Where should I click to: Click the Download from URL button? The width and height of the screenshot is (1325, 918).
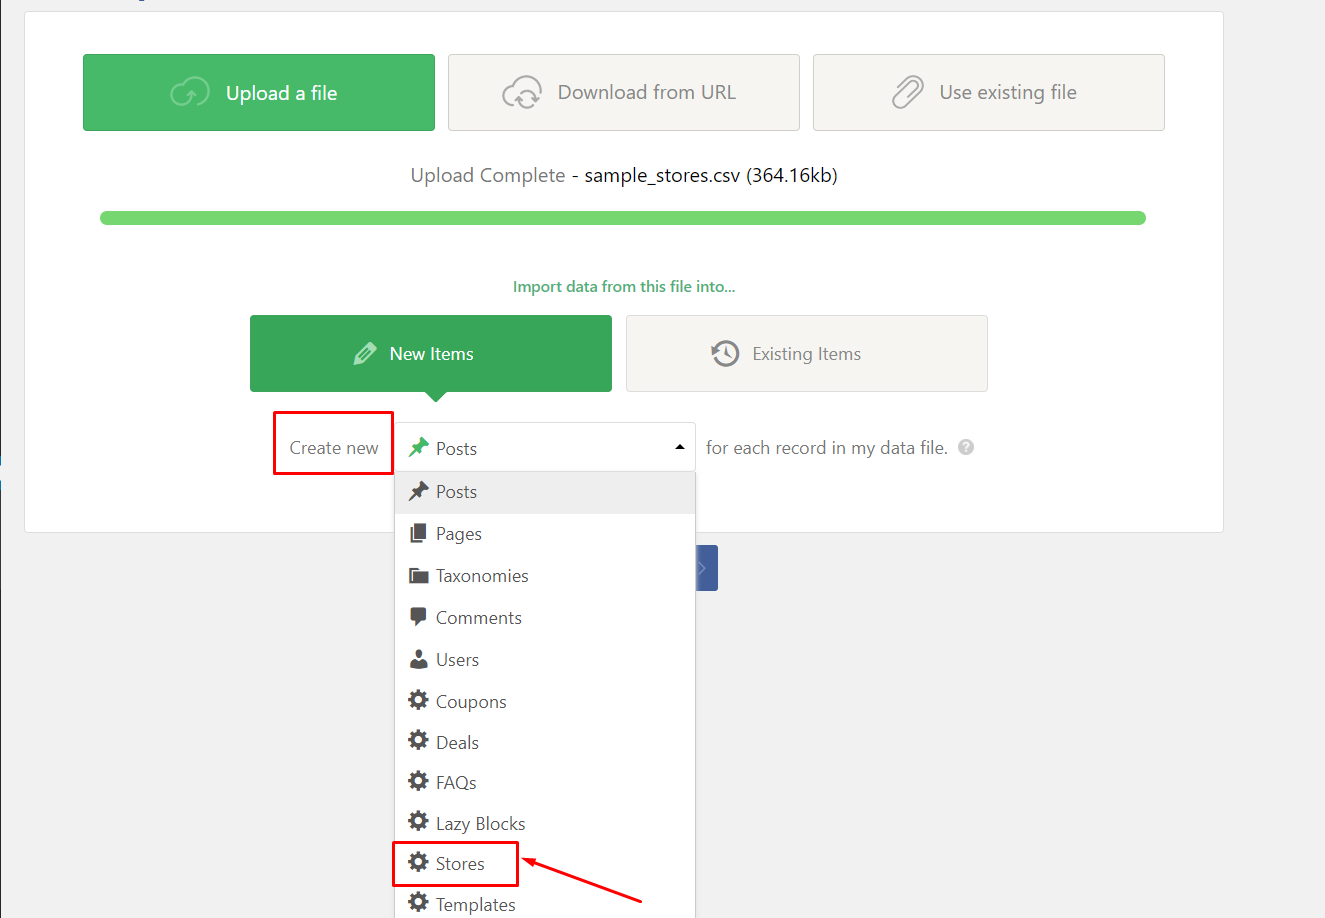point(624,93)
